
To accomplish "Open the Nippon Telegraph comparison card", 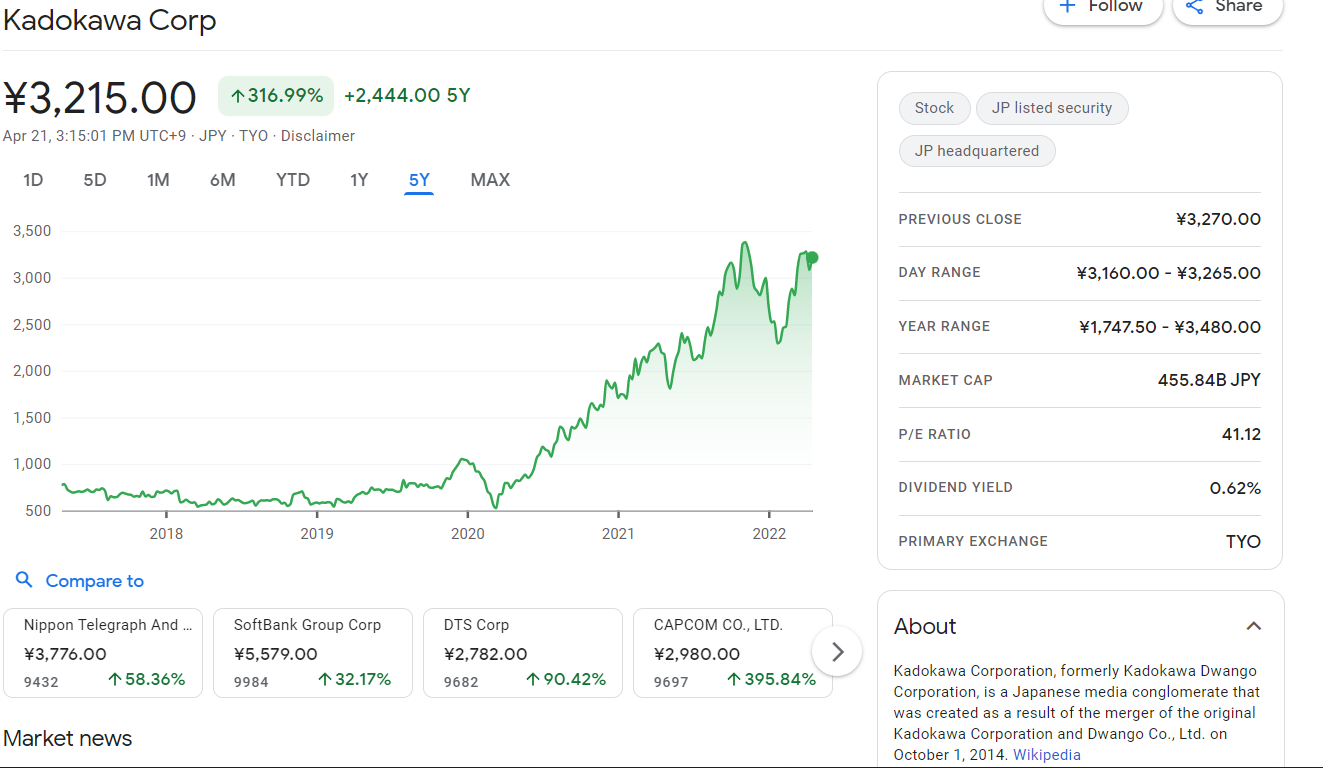I will pyautogui.click(x=103, y=653).
